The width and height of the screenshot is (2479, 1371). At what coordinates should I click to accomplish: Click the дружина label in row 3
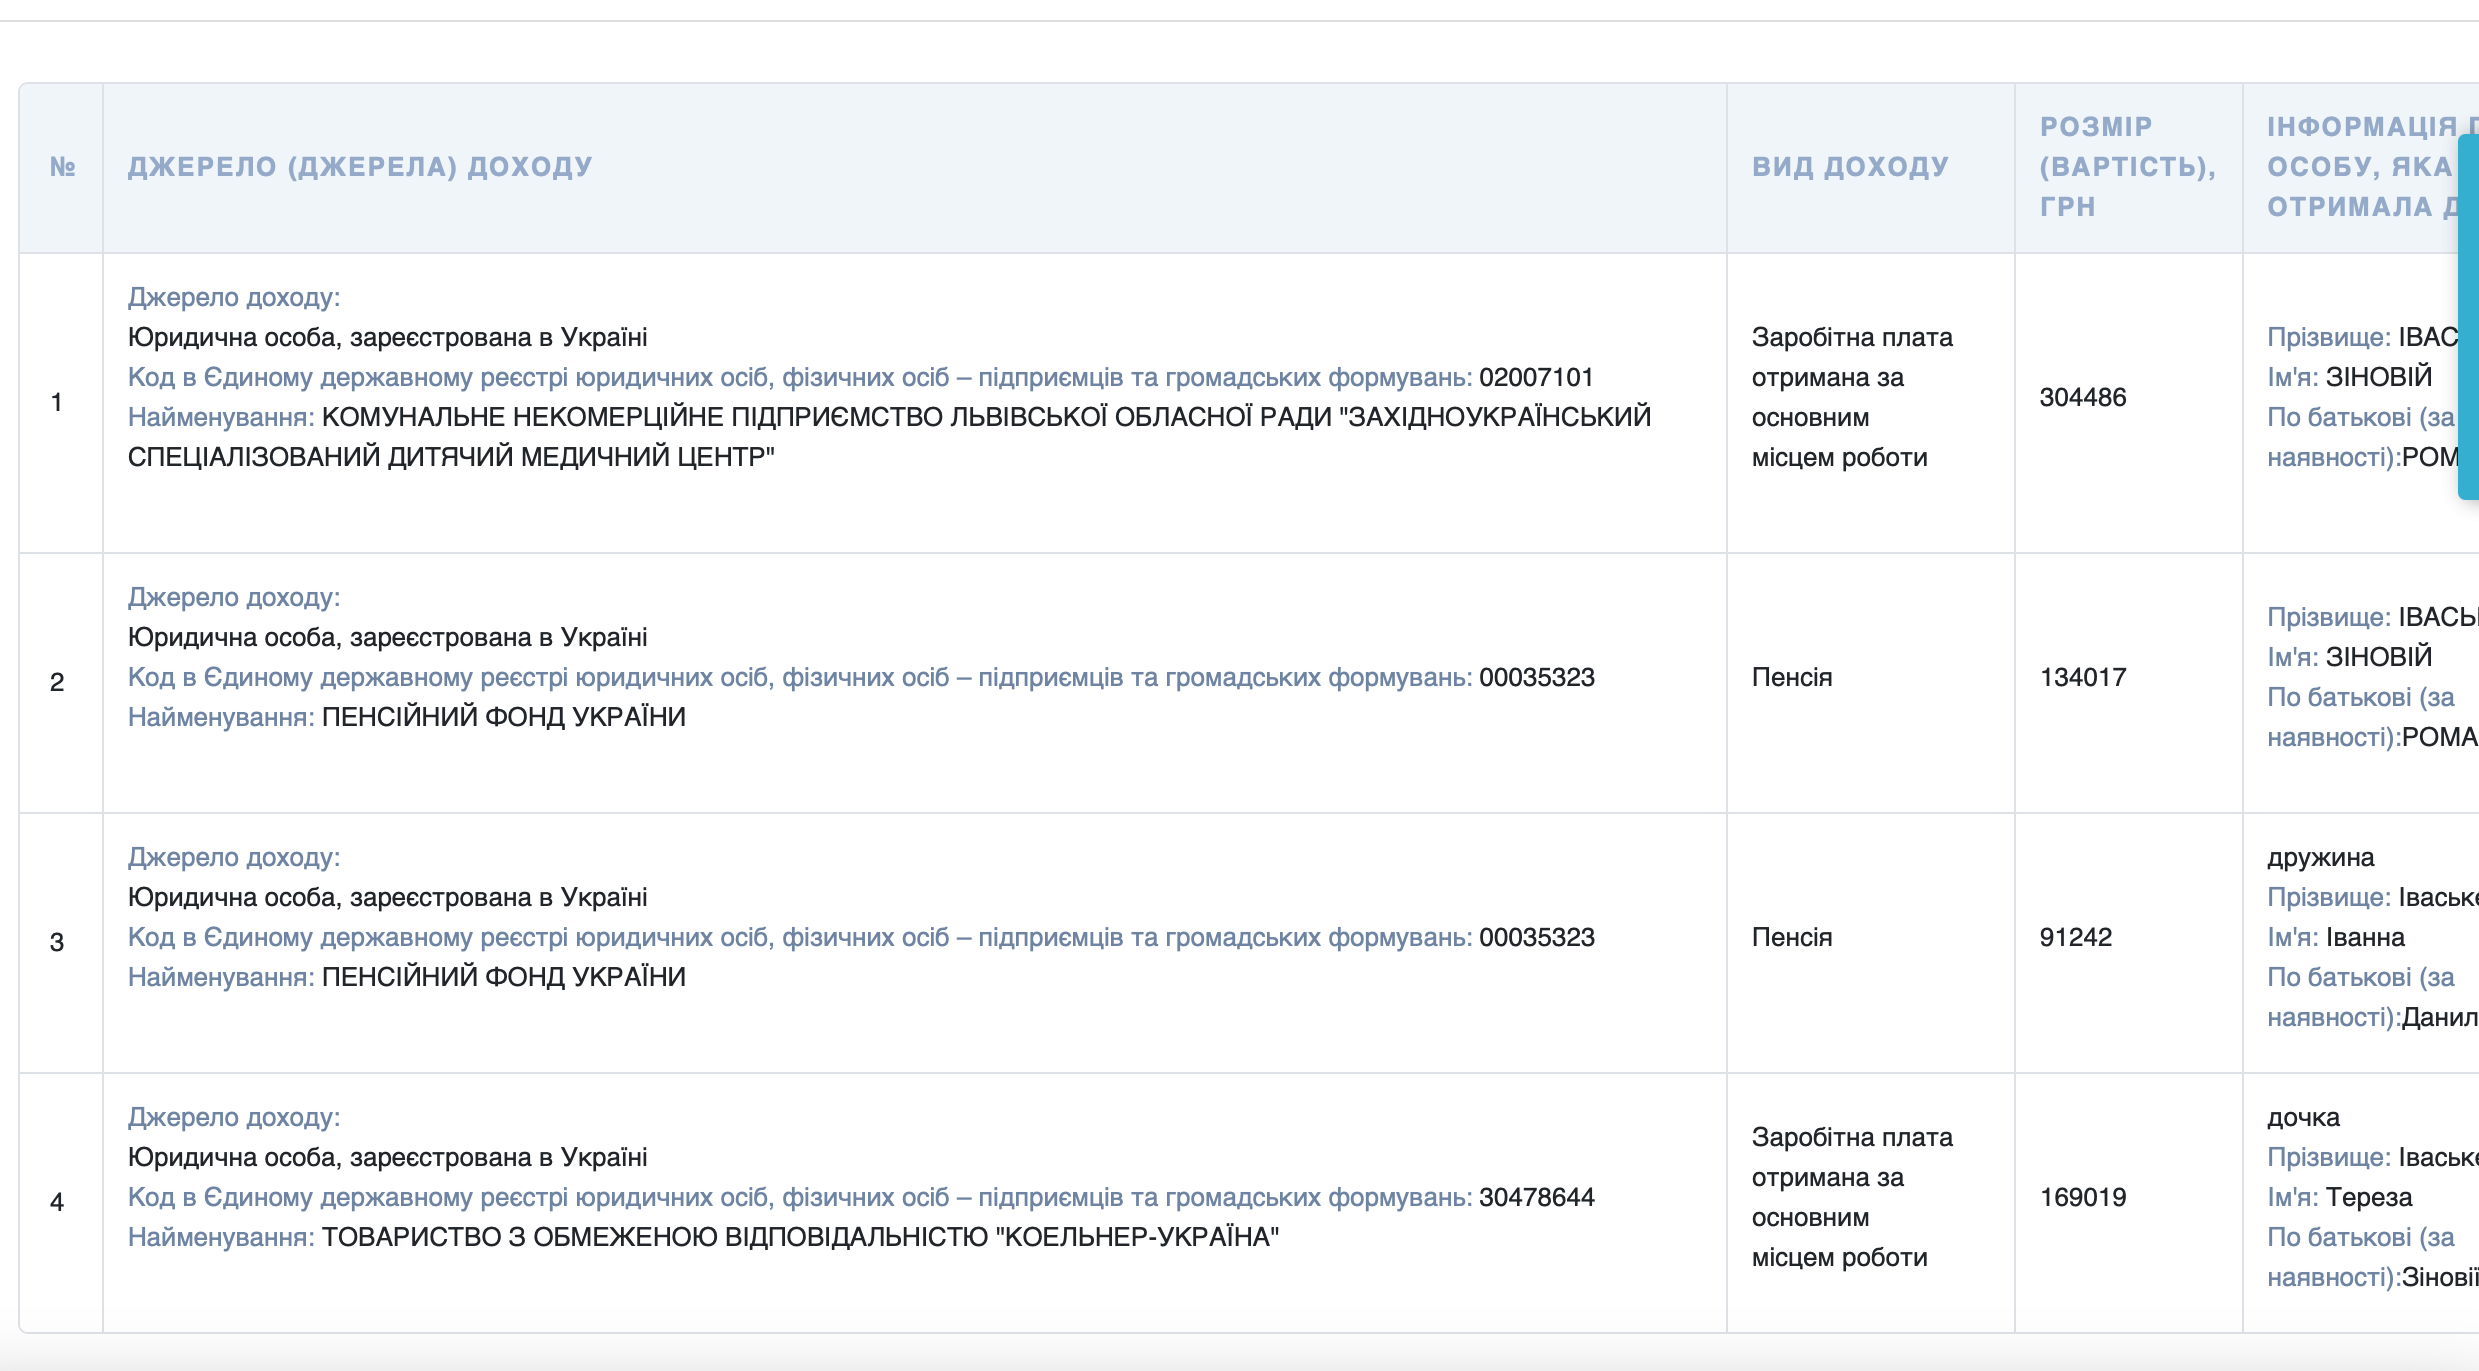coord(2319,858)
